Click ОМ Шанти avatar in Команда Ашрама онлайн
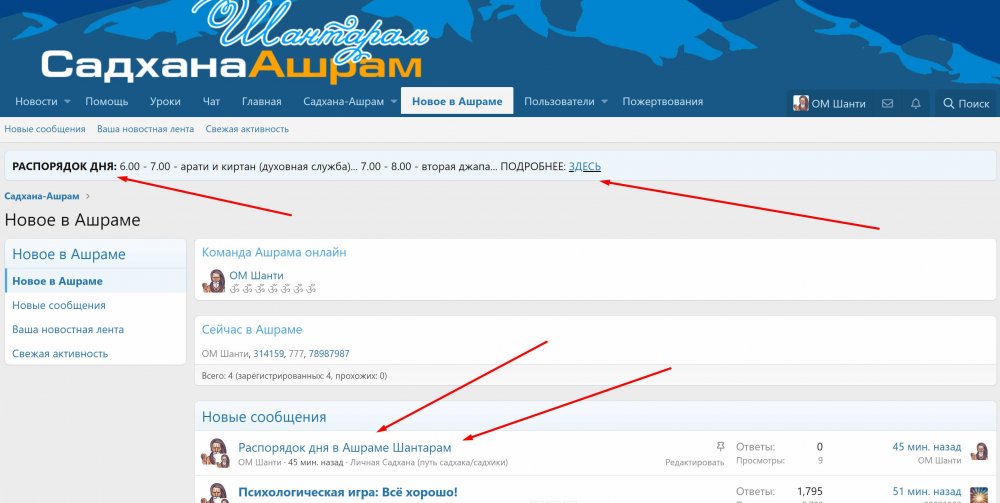This screenshot has width=1000, height=503. 214,281
